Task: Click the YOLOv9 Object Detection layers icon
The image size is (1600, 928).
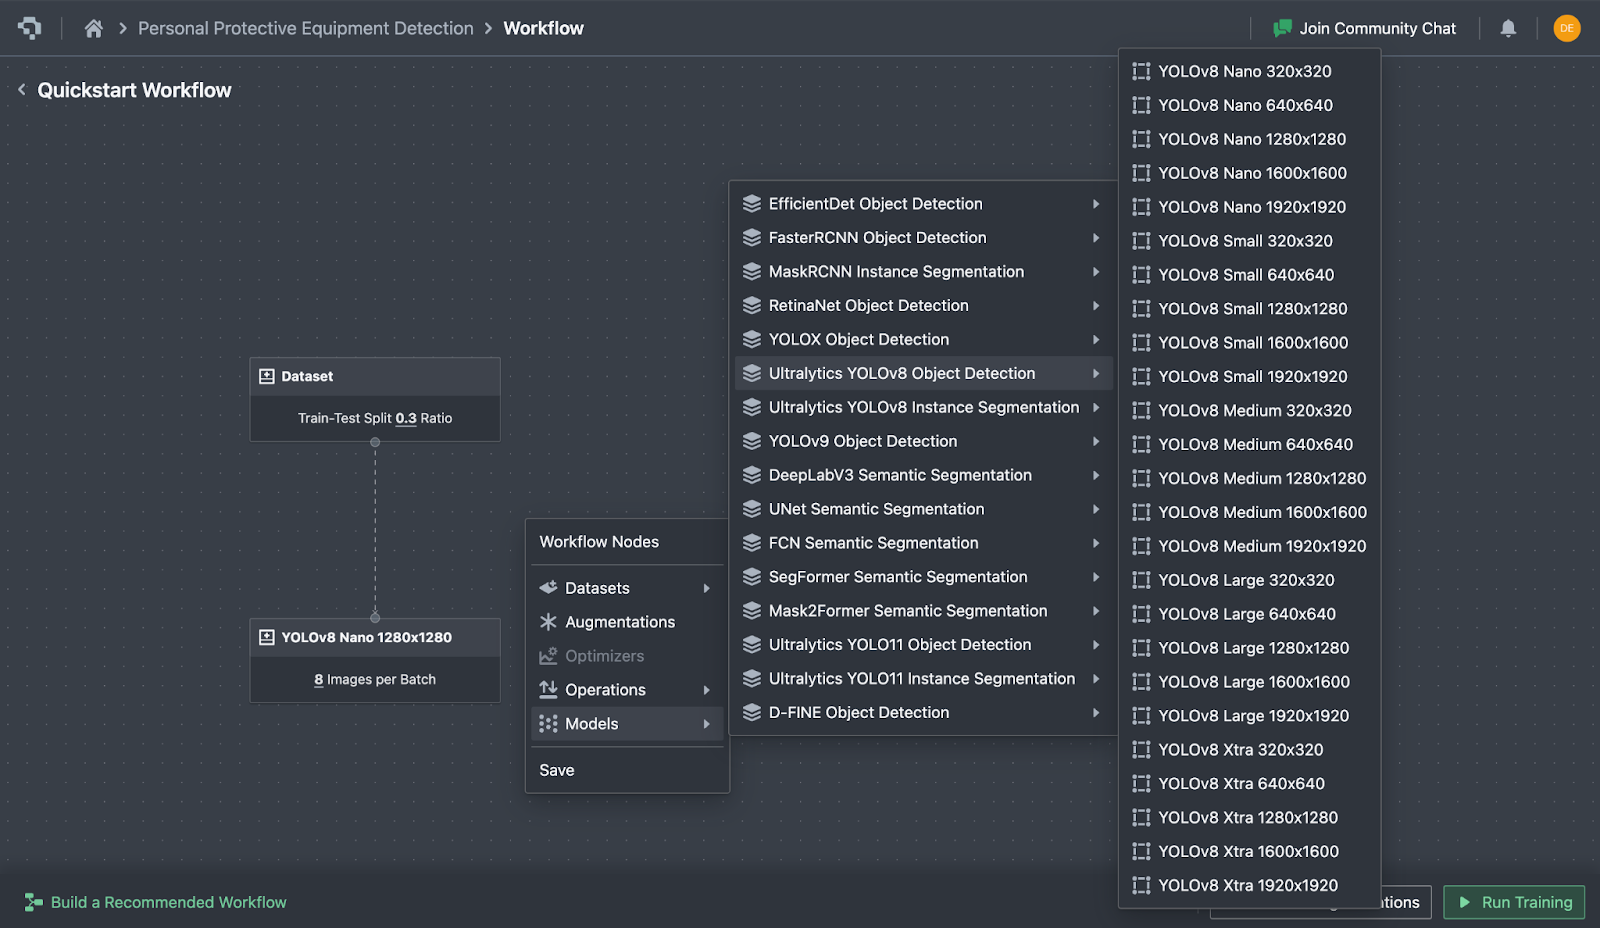Action: point(752,441)
